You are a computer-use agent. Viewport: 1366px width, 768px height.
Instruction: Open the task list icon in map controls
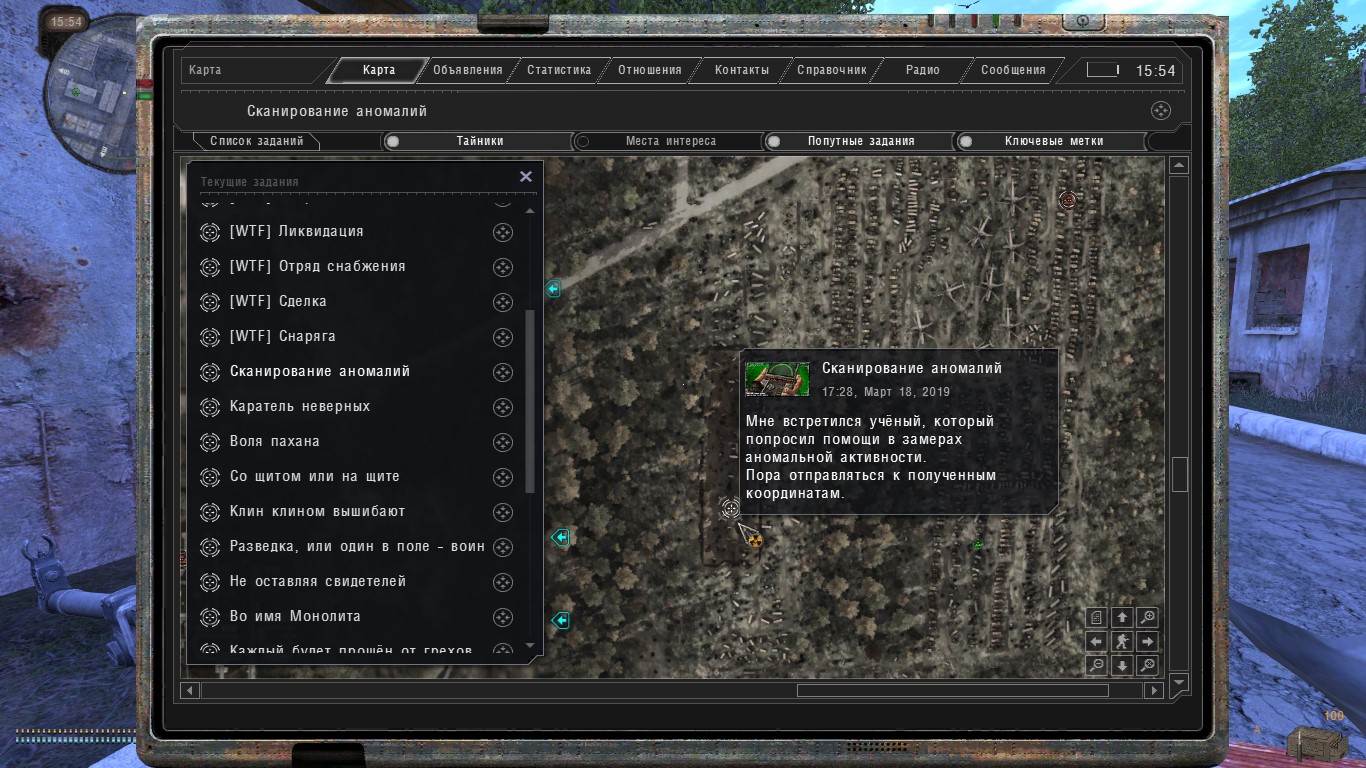1097,618
